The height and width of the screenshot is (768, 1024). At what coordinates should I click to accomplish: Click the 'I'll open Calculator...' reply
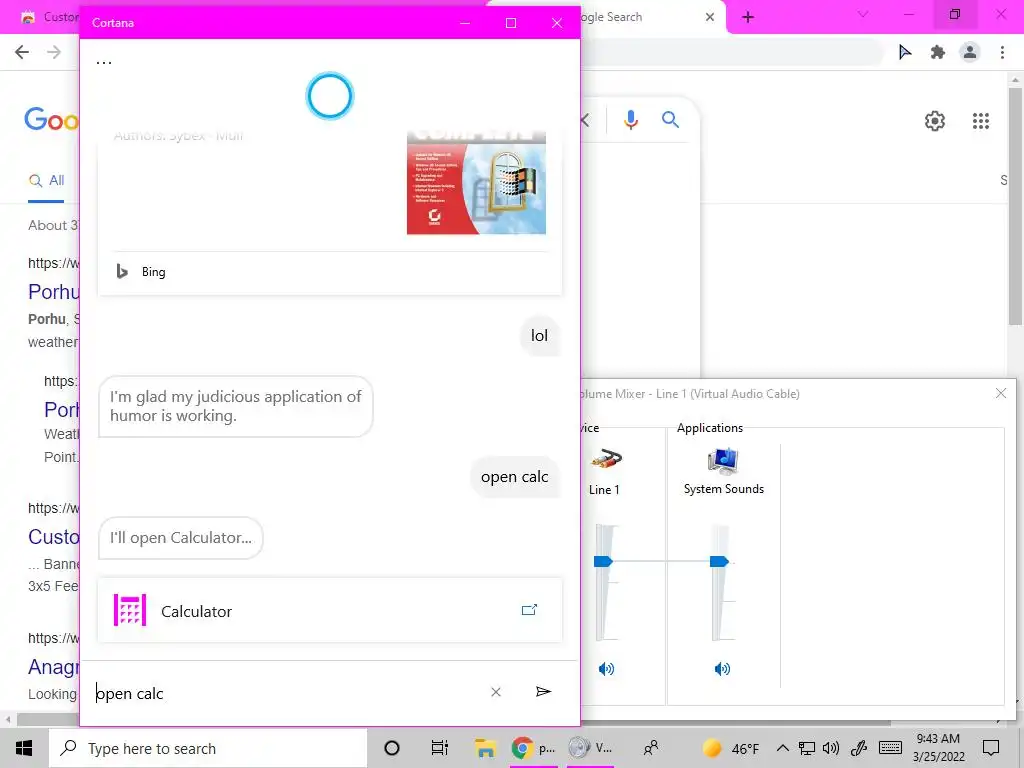click(181, 538)
